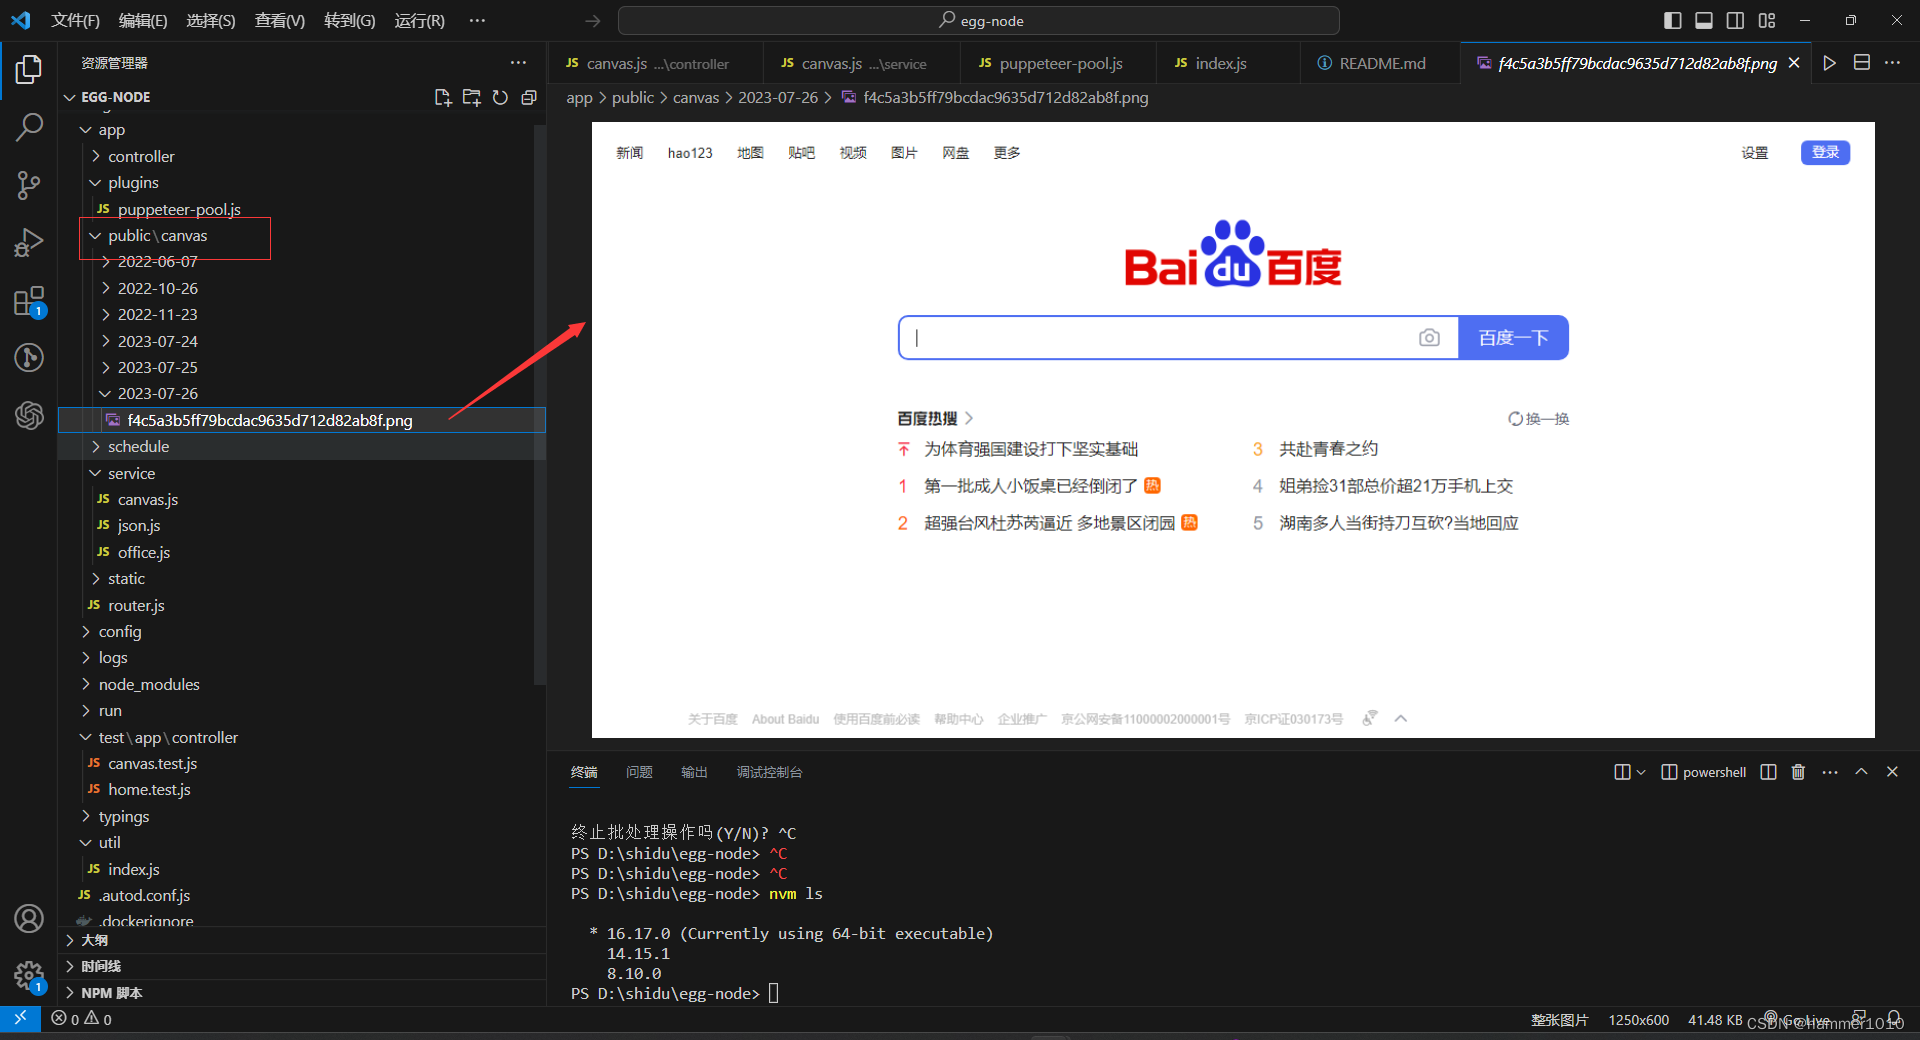Switch to 问题 panel tab
This screenshot has height=1040, width=1920.
tap(639, 772)
